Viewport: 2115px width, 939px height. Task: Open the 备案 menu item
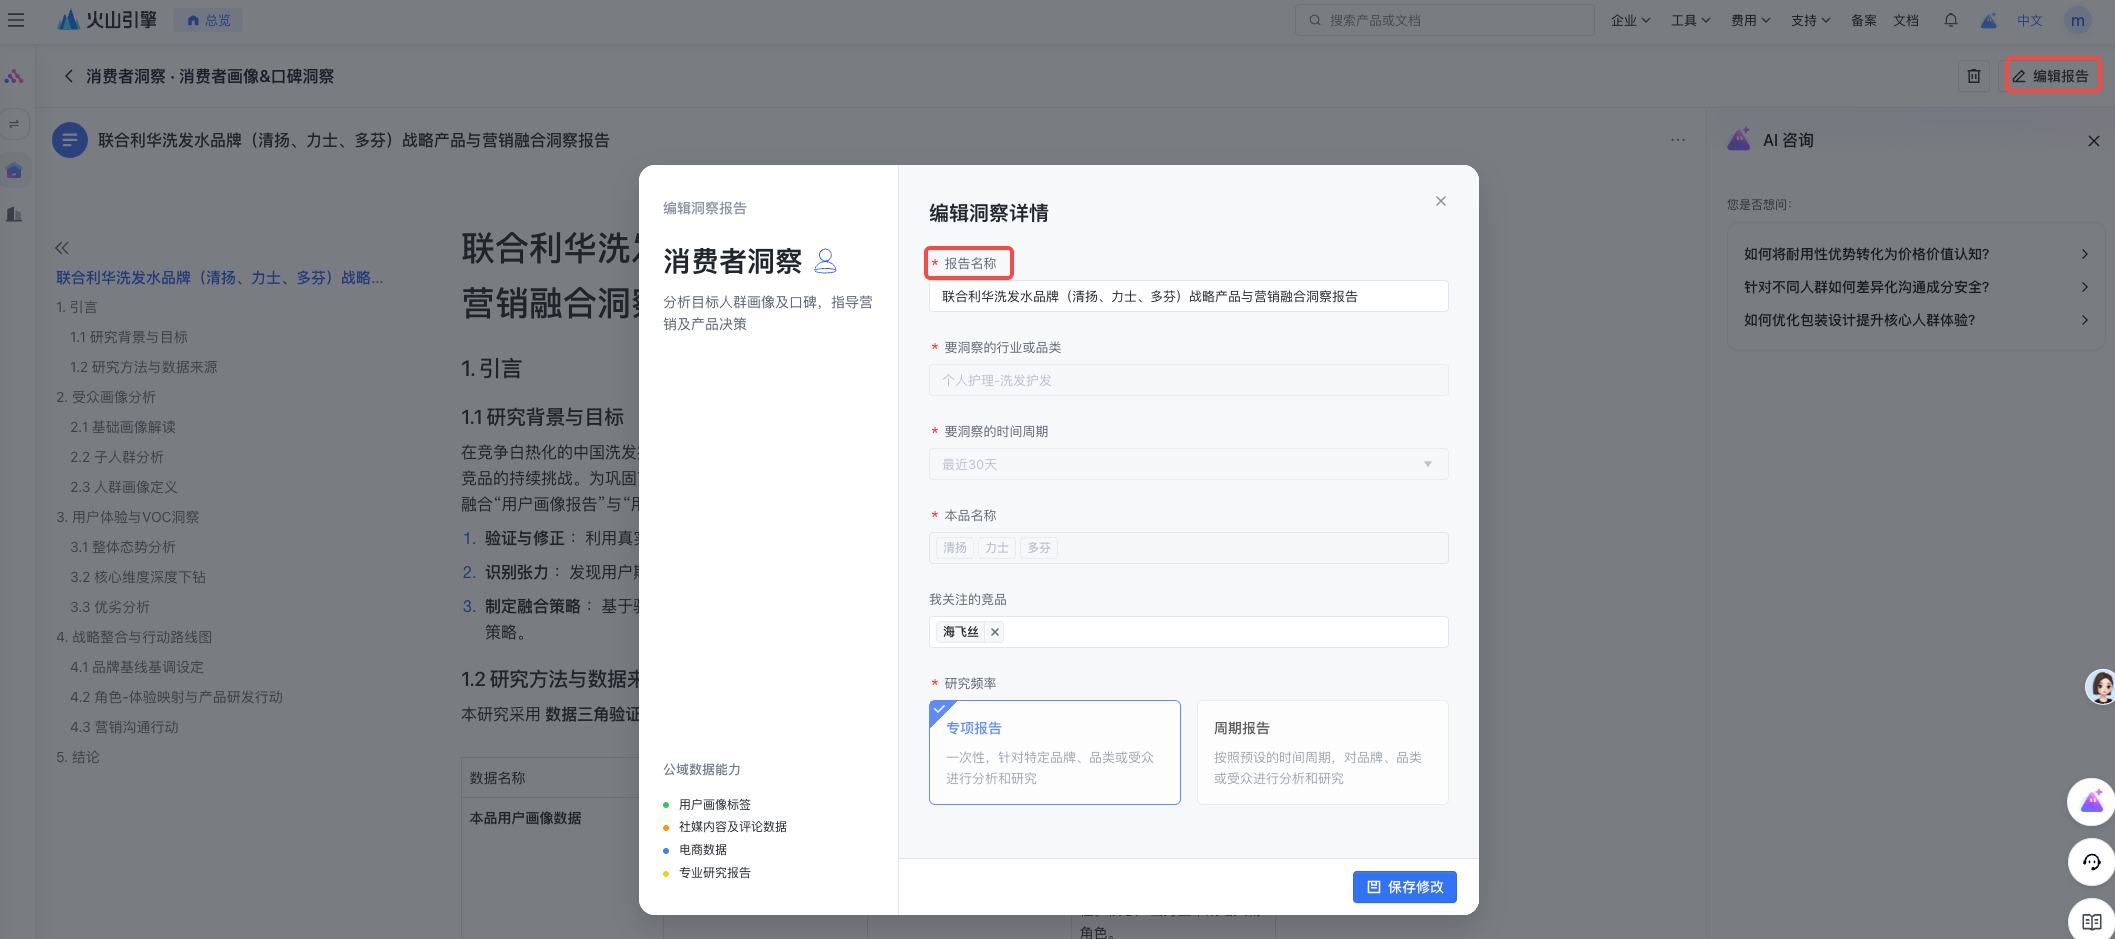1864,20
